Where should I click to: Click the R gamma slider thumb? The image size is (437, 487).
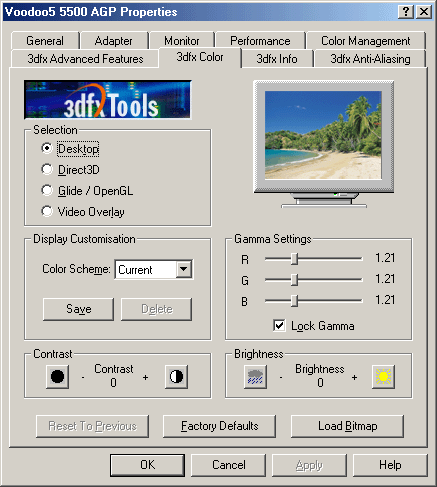pyautogui.click(x=294, y=259)
